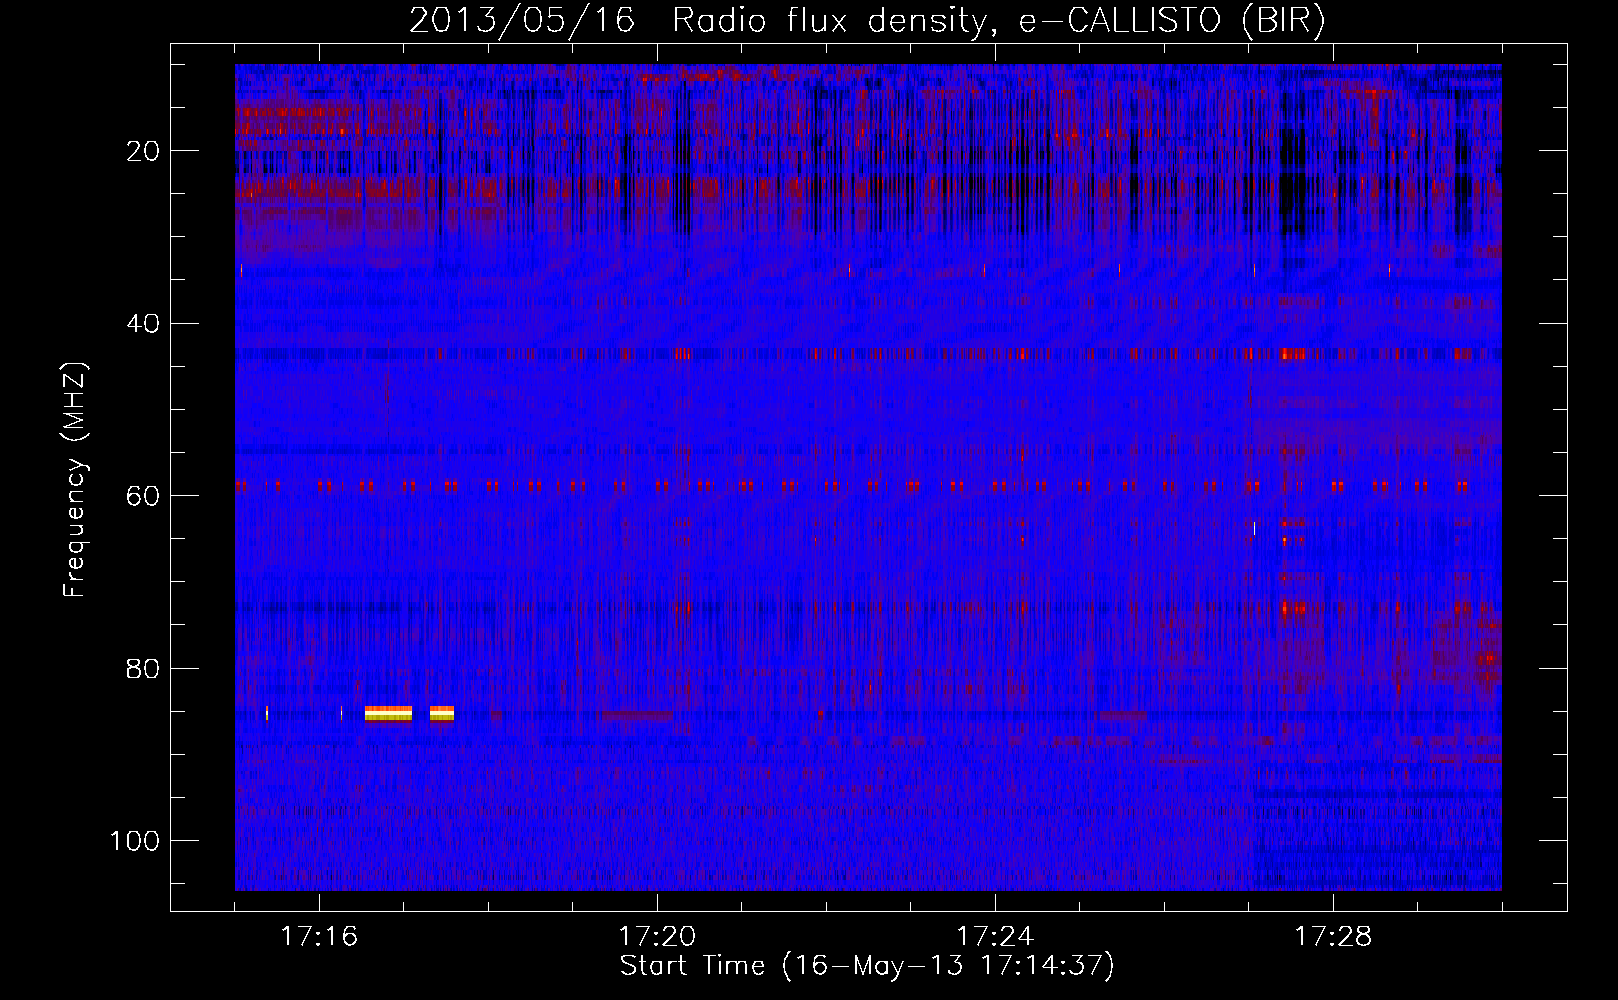
Task: Click the 17:20 time tick label
Action: [657, 937]
